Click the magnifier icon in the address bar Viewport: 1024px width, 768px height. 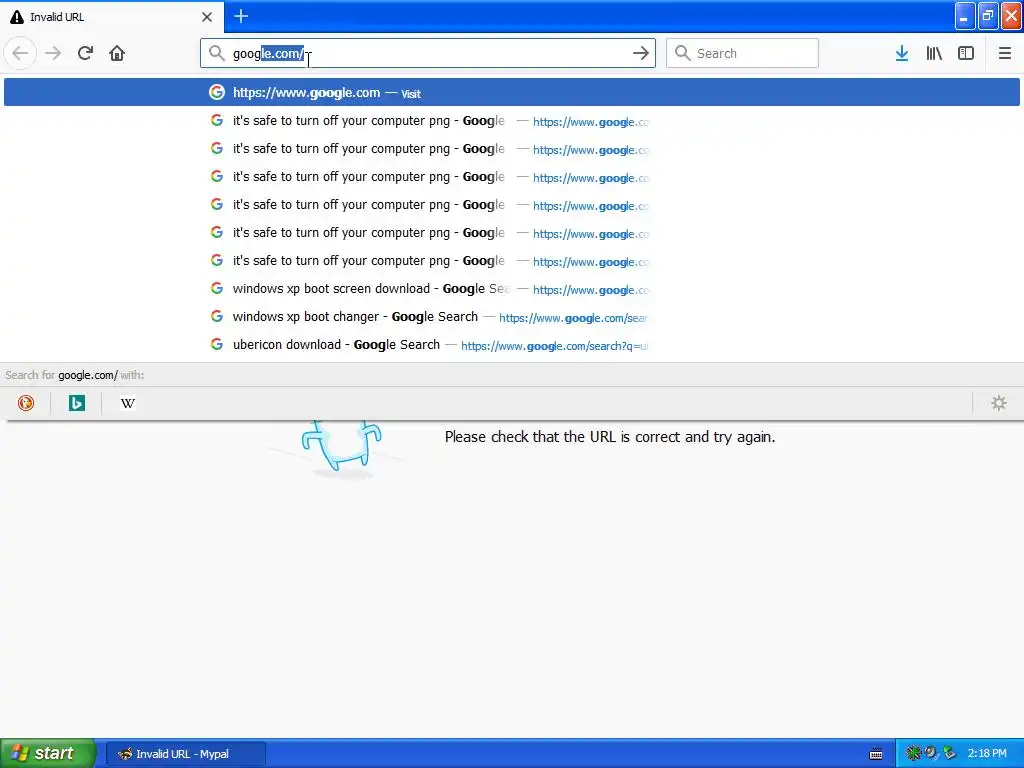tap(217, 53)
